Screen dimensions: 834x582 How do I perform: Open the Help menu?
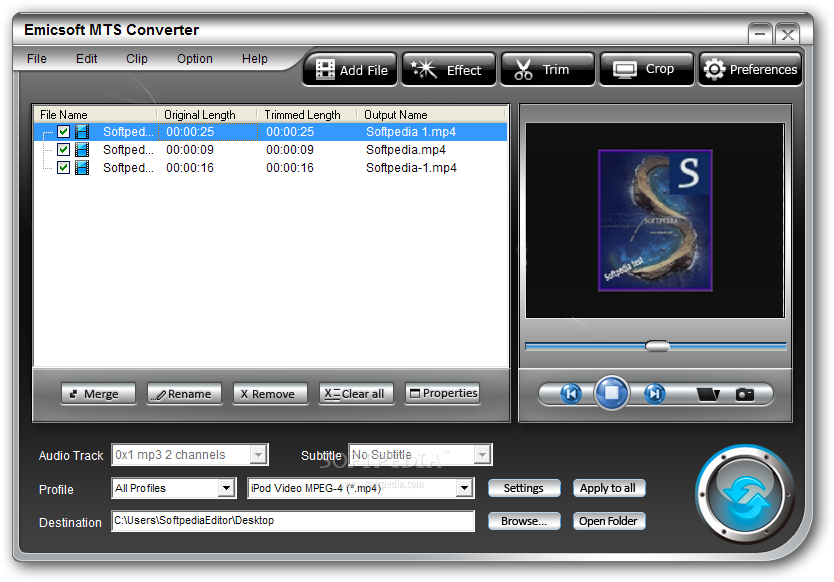(254, 59)
